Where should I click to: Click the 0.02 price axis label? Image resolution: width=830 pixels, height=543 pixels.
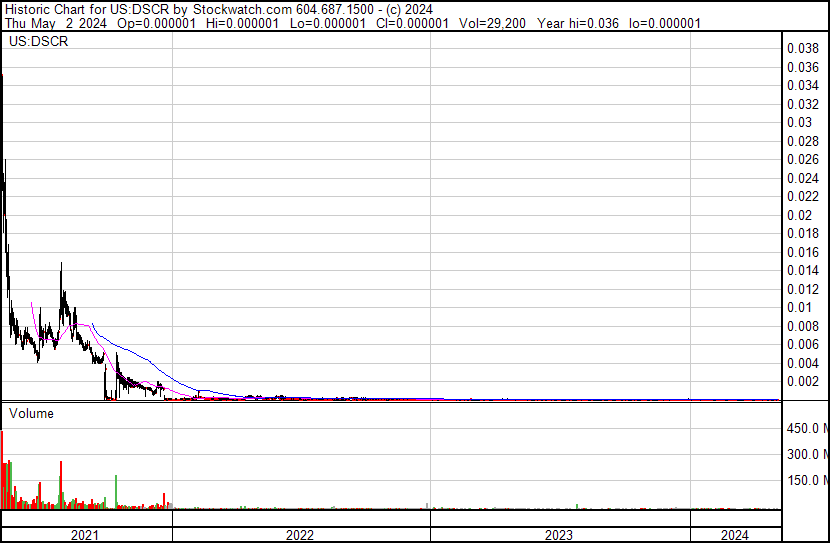tap(799, 215)
